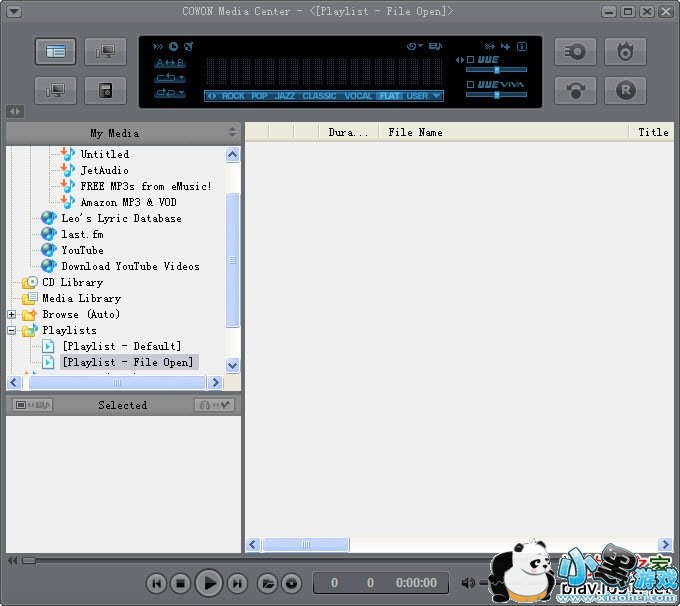This screenshot has height=606, width=680.
Task: Click the clock timer icon in display
Action: click(173, 46)
